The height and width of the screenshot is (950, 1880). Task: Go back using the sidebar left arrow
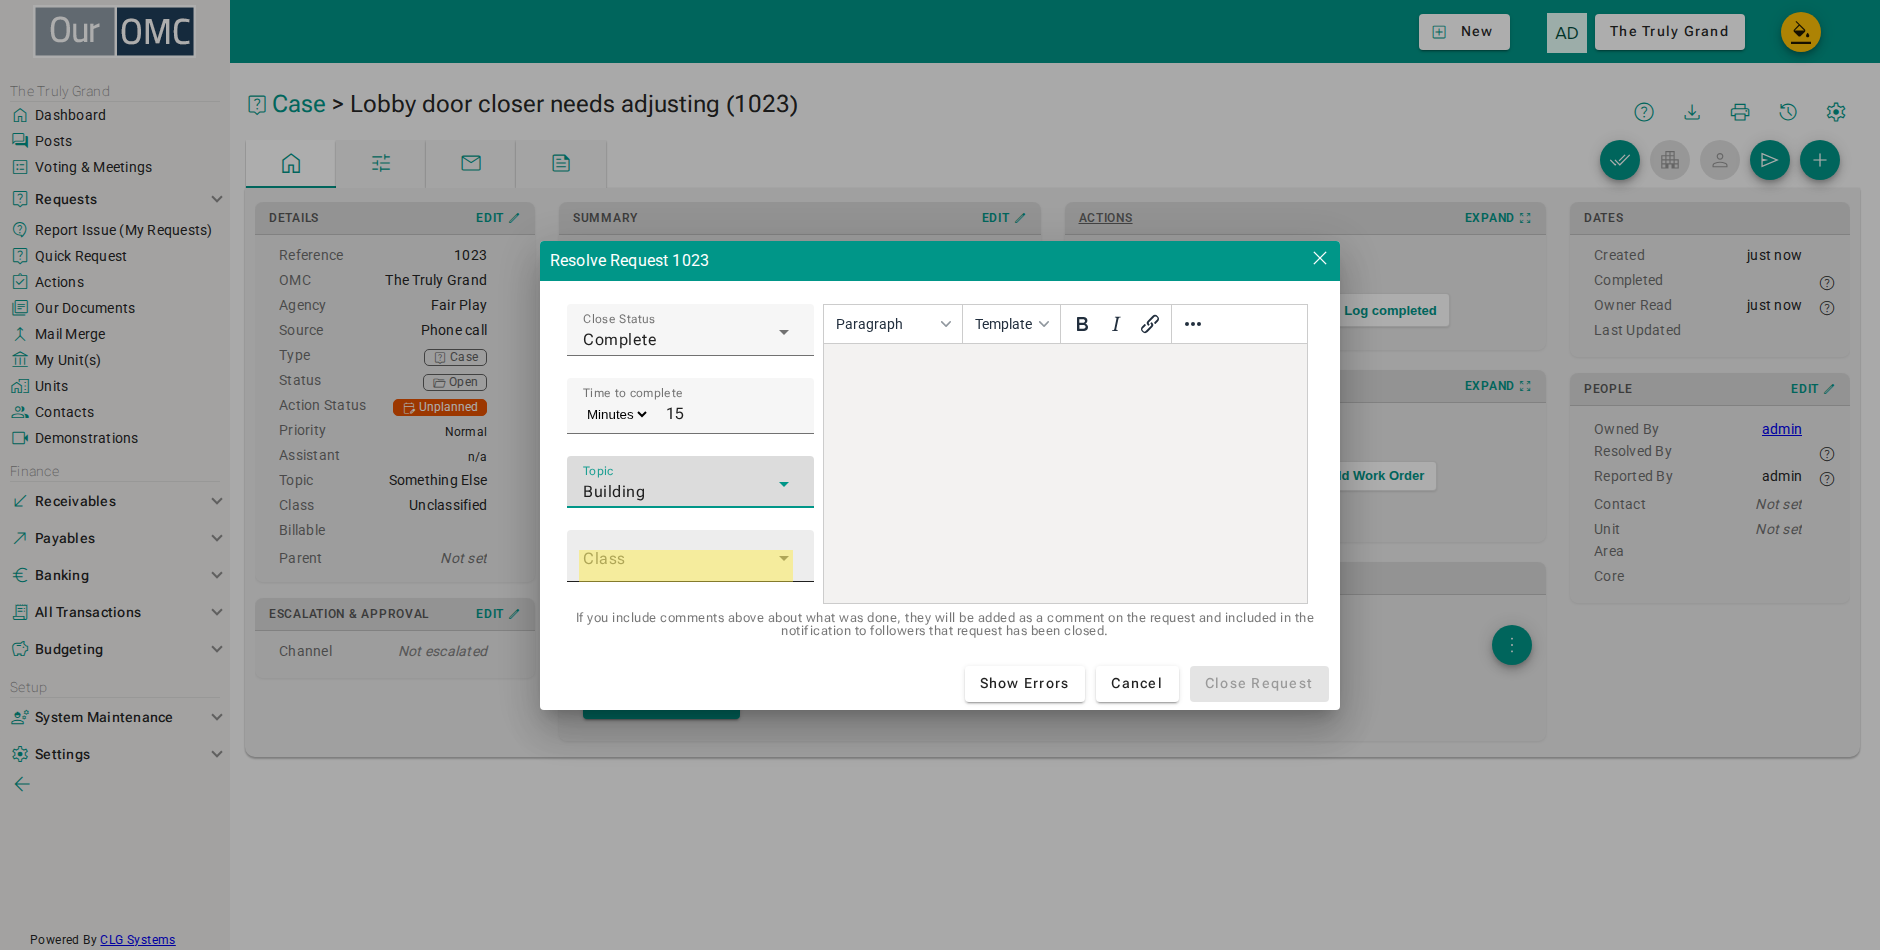click(22, 784)
